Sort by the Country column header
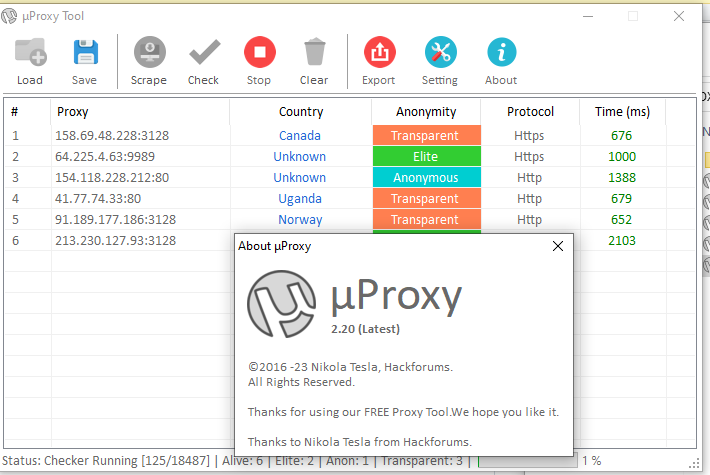The width and height of the screenshot is (710, 475). point(300,112)
